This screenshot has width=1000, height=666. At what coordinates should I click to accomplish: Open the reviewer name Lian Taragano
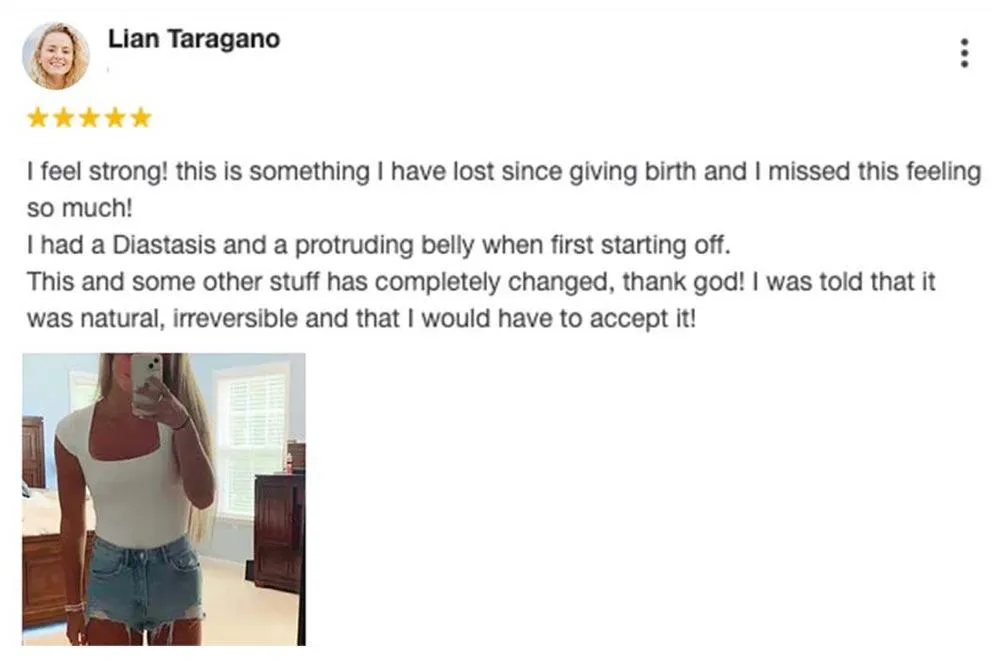click(x=194, y=39)
